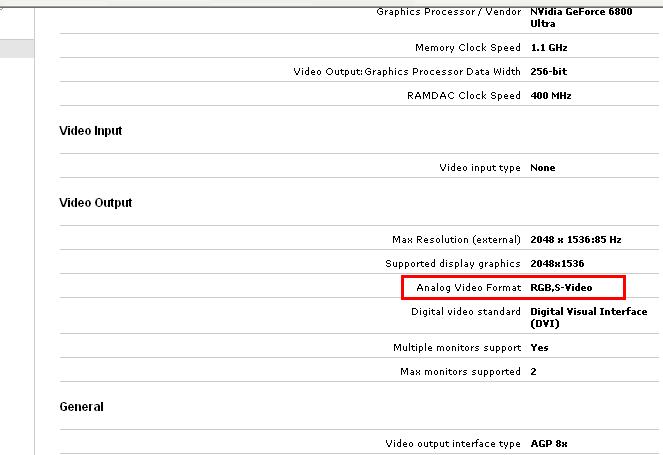Click the NVidia GeForce 6800 Ultra value
The width and height of the screenshot is (663, 455).
tap(580, 17)
